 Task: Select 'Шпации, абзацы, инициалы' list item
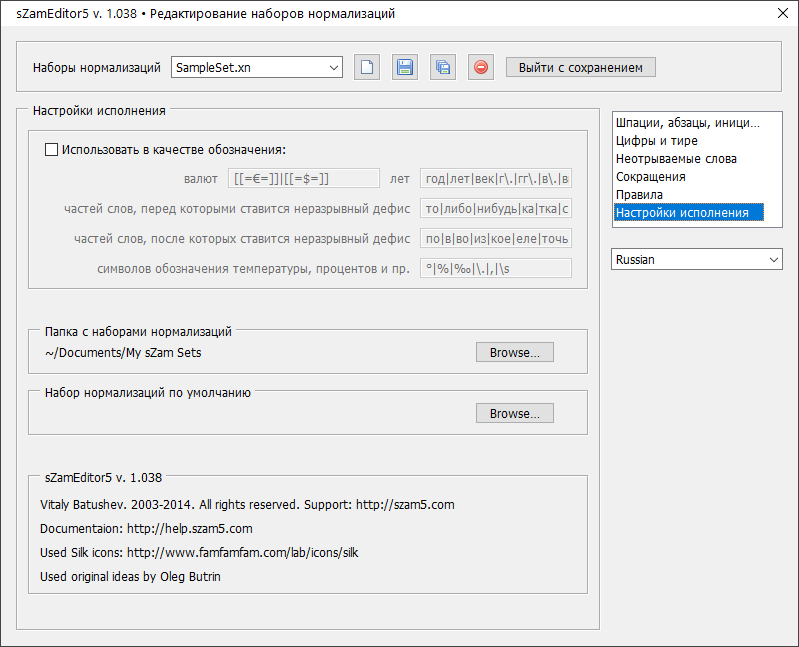click(x=687, y=123)
